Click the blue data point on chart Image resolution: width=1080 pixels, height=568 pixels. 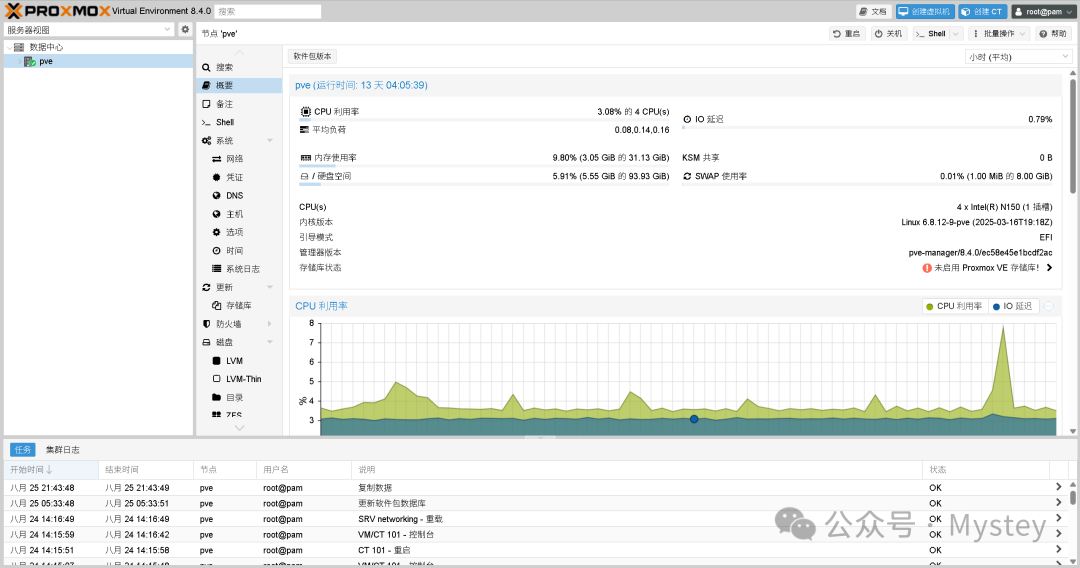click(x=694, y=419)
